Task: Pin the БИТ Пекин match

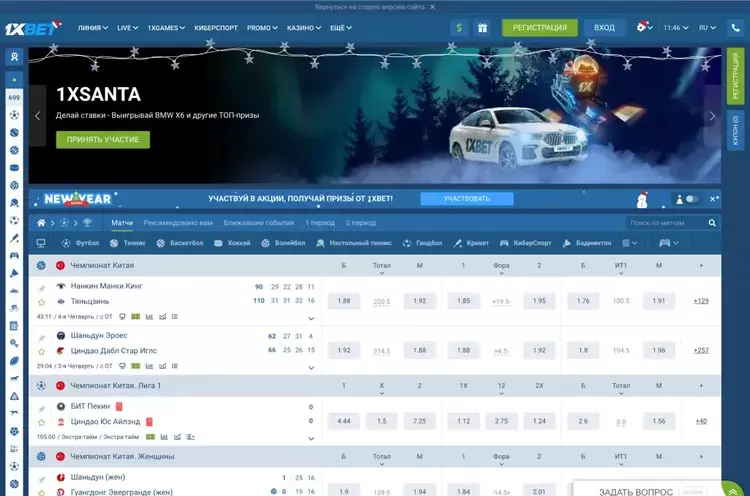Action: point(42,408)
